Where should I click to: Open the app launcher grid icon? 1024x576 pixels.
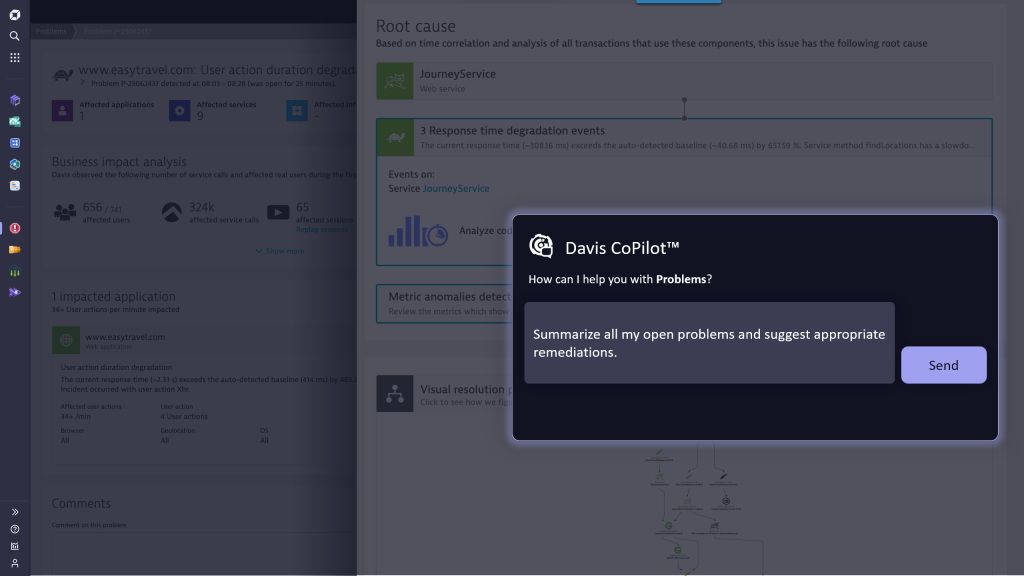14,57
